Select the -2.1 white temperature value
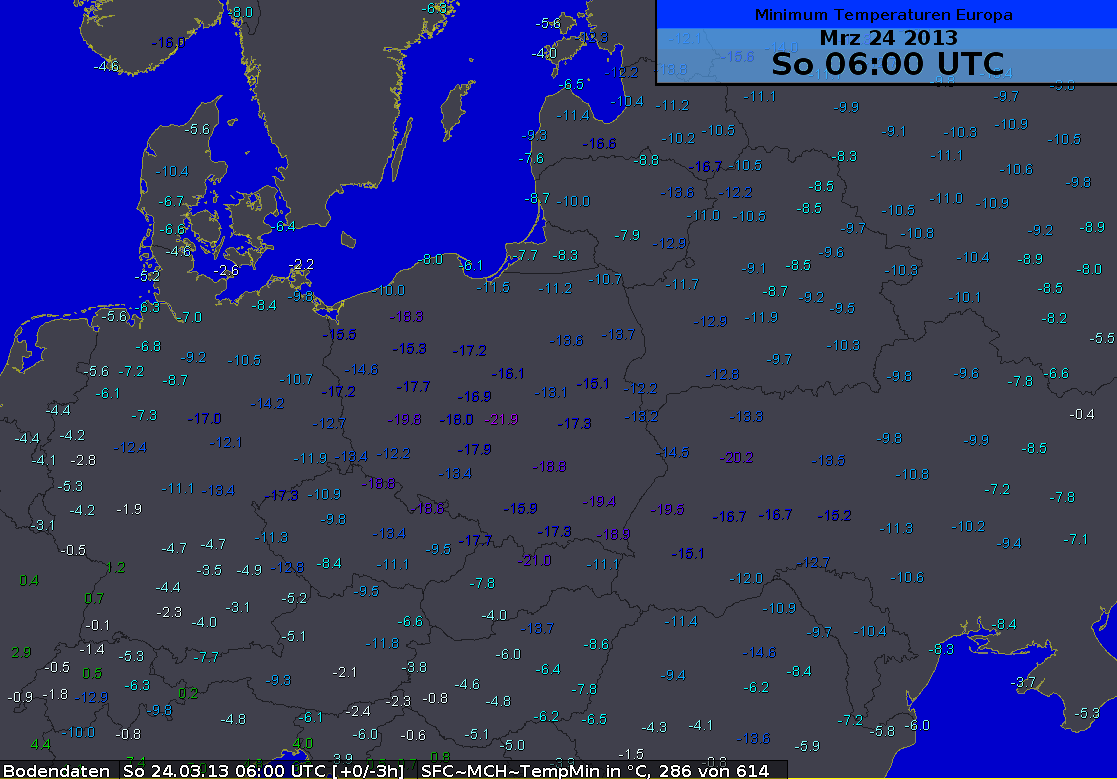Screen dimensions: 1117x779 344,671
